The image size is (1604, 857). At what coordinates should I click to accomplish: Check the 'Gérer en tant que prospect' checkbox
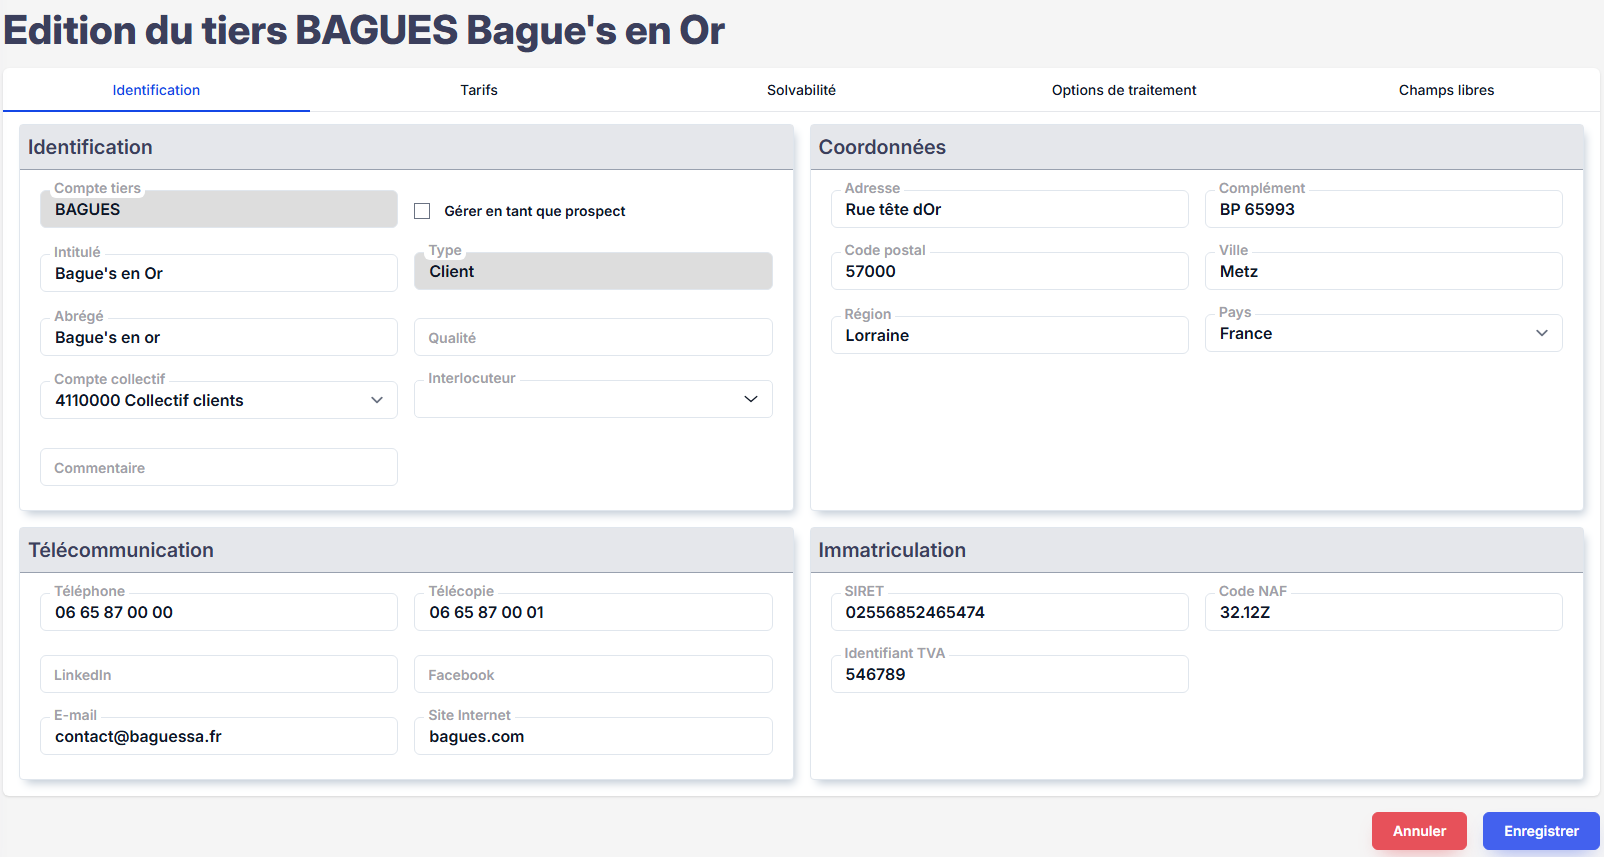coord(422,211)
